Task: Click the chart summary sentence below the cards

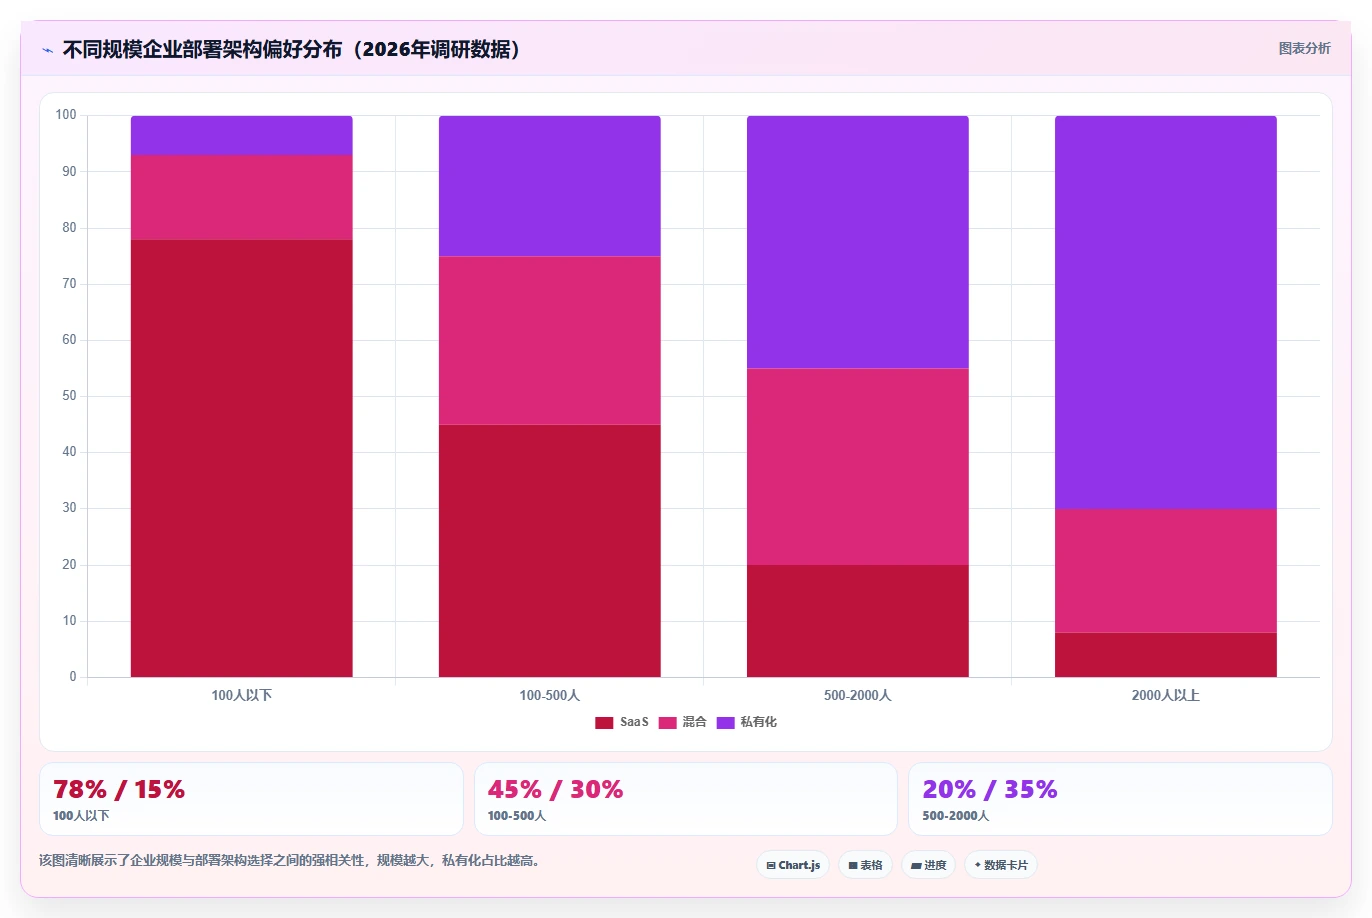Action: [x=290, y=860]
